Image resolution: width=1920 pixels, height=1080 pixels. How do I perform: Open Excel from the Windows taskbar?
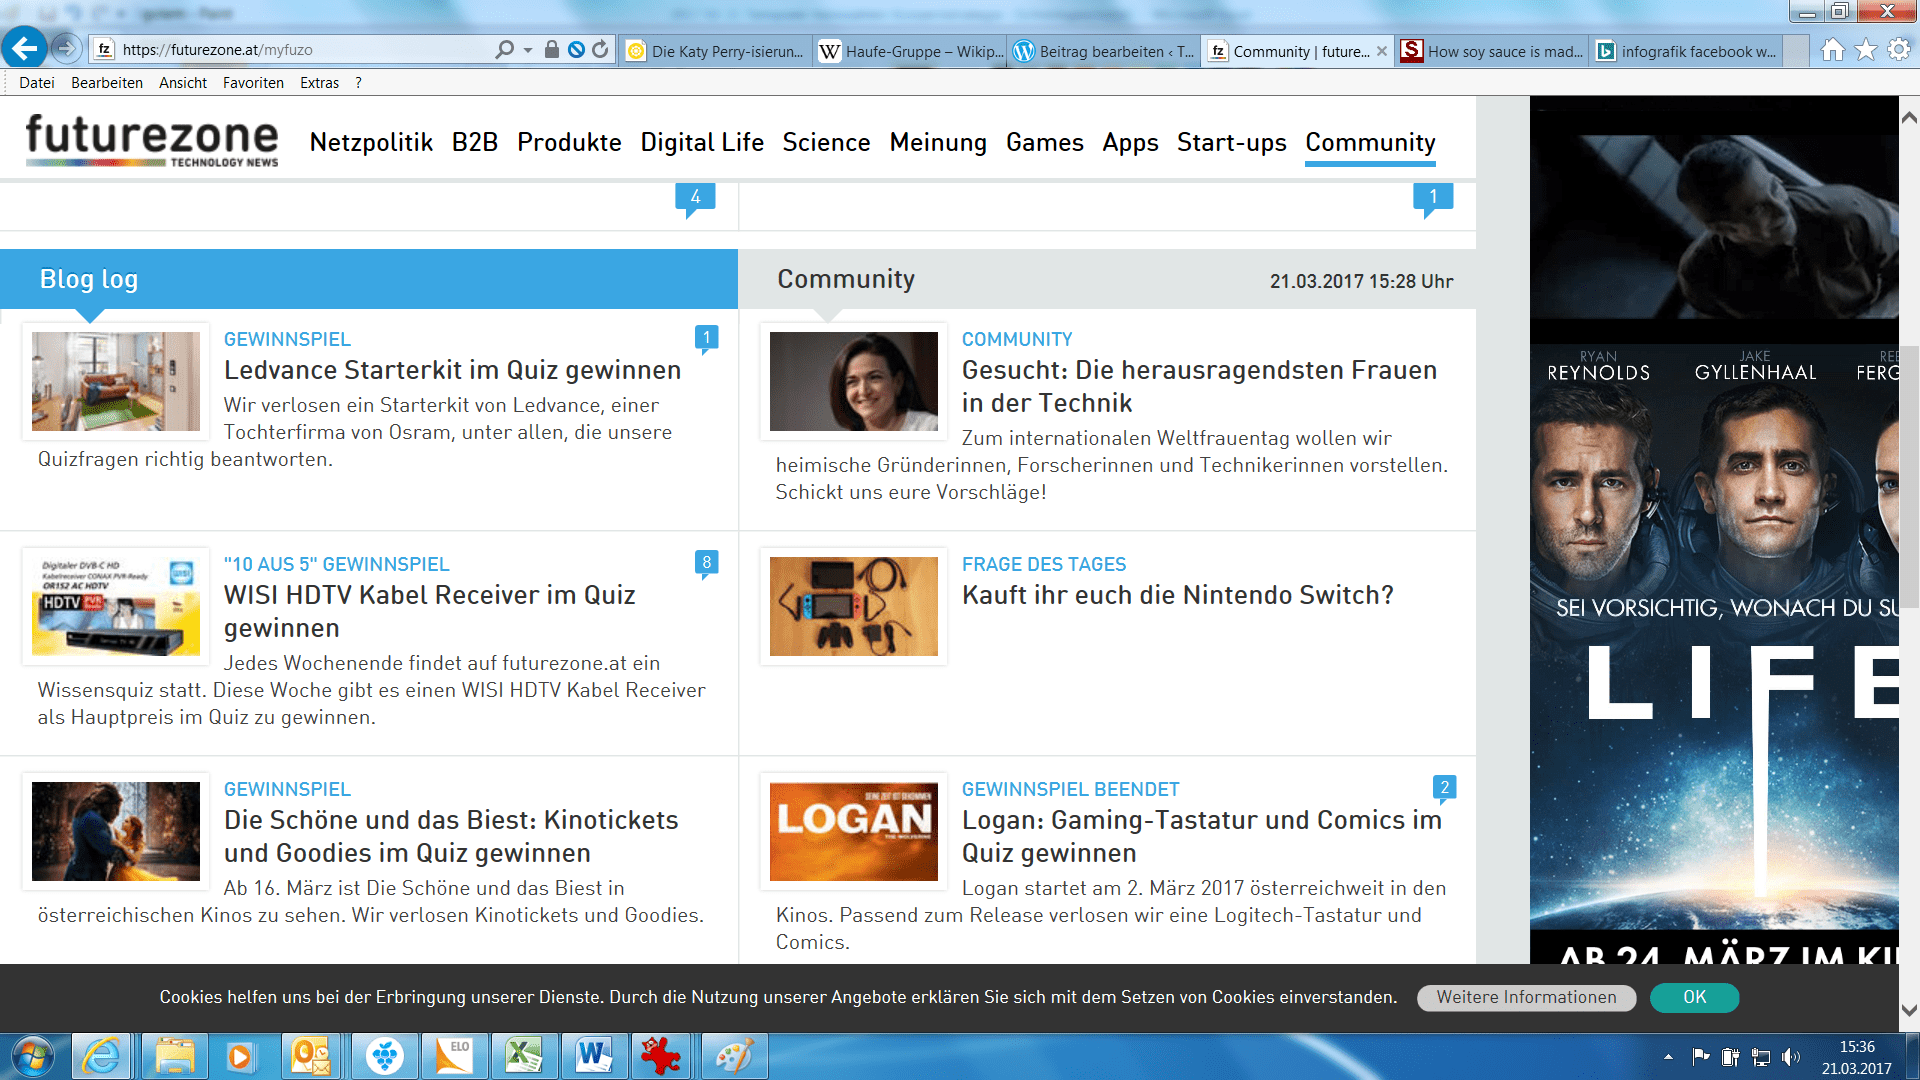(x=523, y=1056)
